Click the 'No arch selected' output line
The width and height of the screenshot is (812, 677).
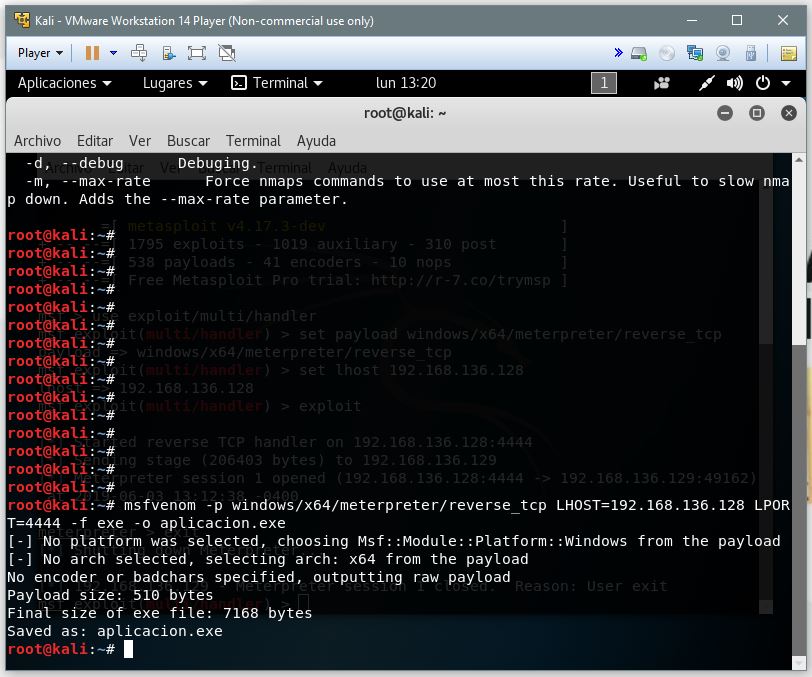coord(268,559)
